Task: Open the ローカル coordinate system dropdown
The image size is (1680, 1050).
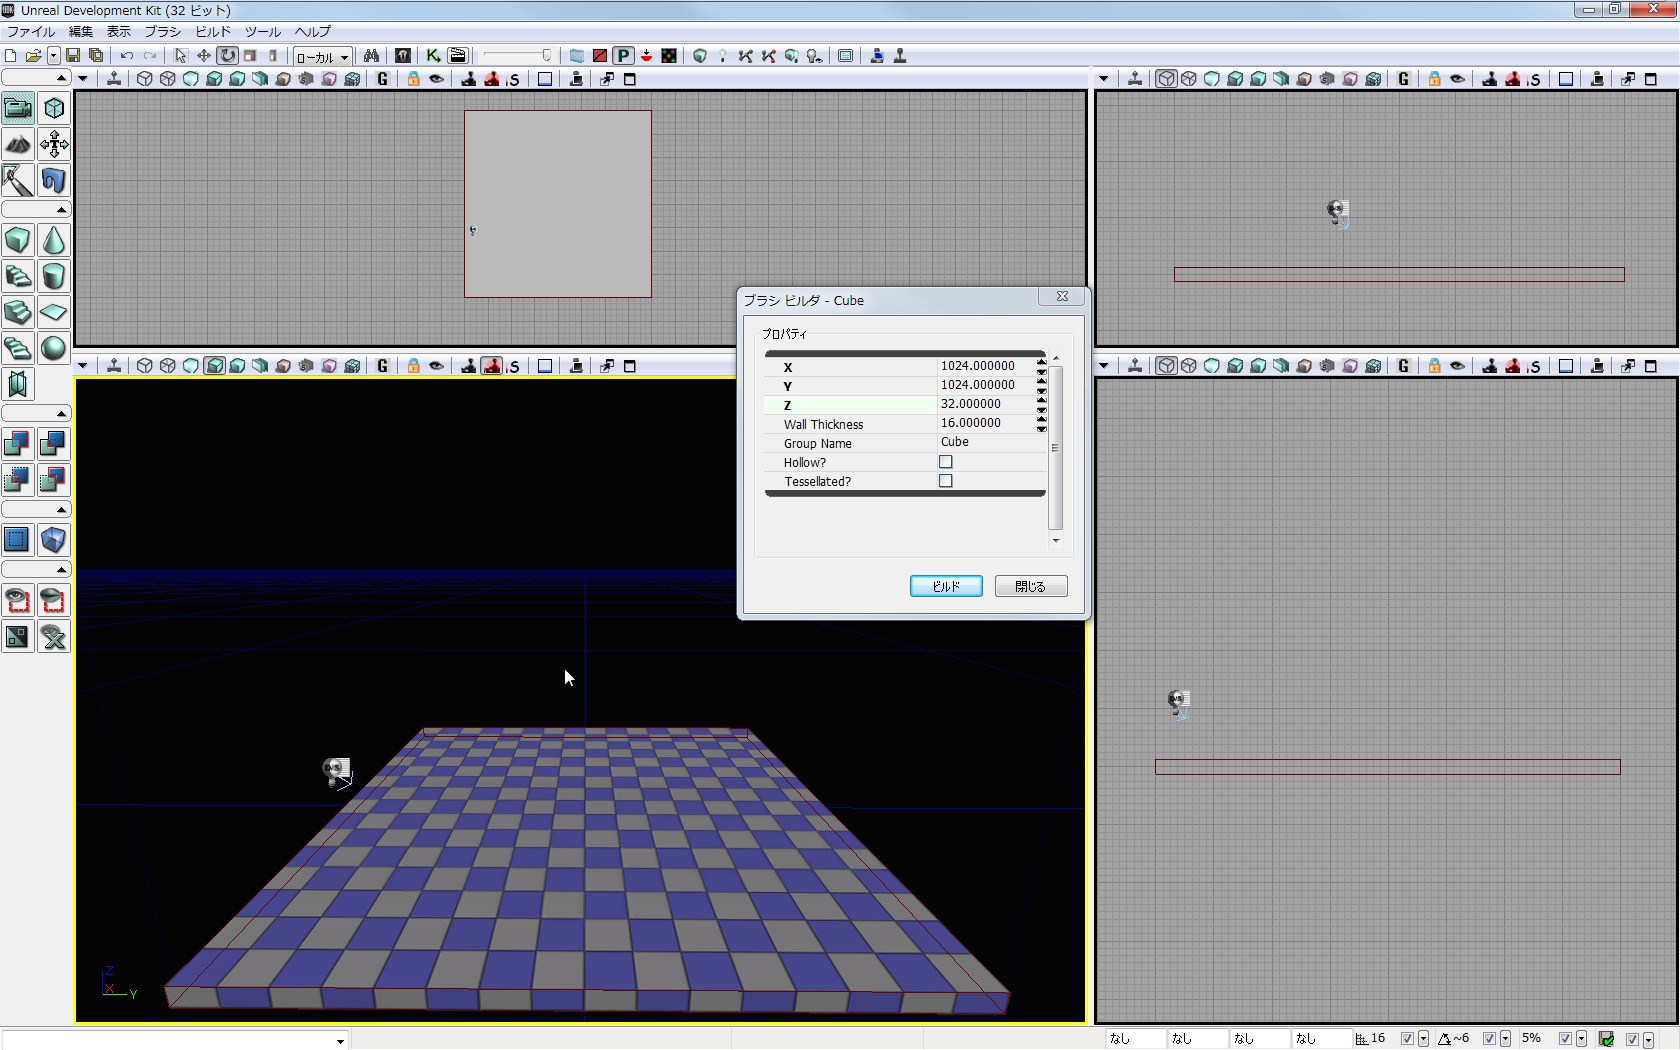Action: [322, 57]
